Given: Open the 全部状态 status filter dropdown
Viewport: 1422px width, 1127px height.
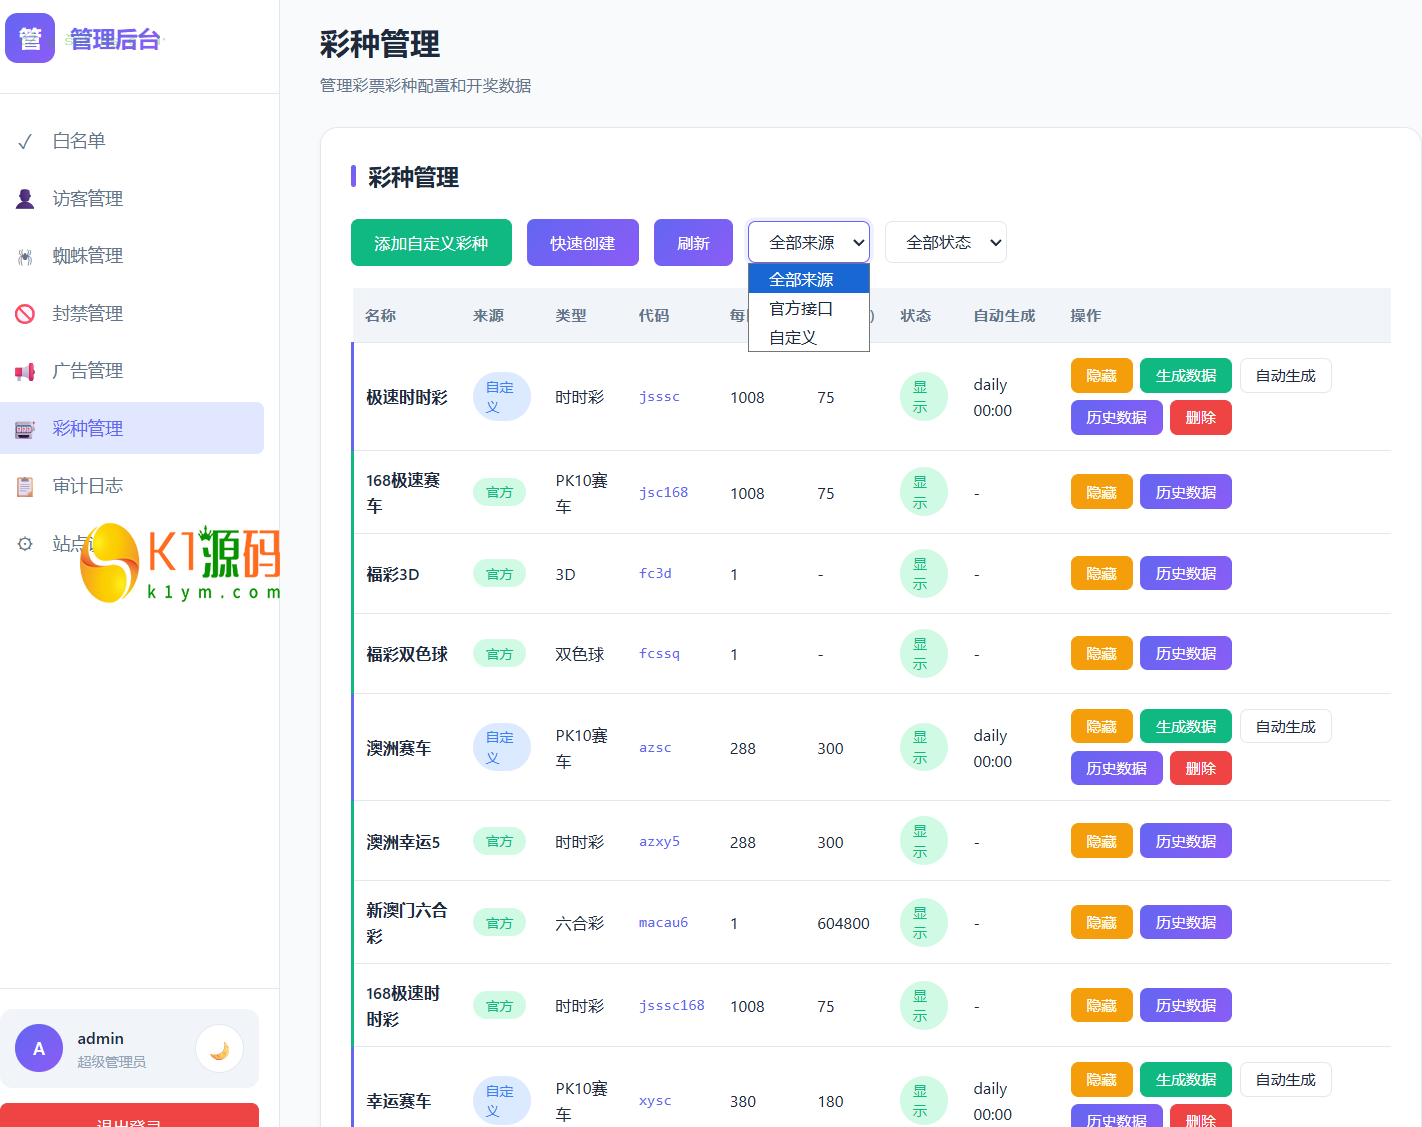Looking at the screenshot, I should [x=946, y=242].
